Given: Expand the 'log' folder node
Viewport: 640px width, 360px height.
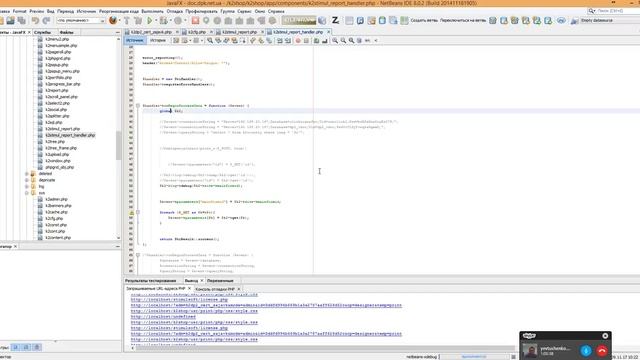Looking at the screenshot, I should pos(27,187).
